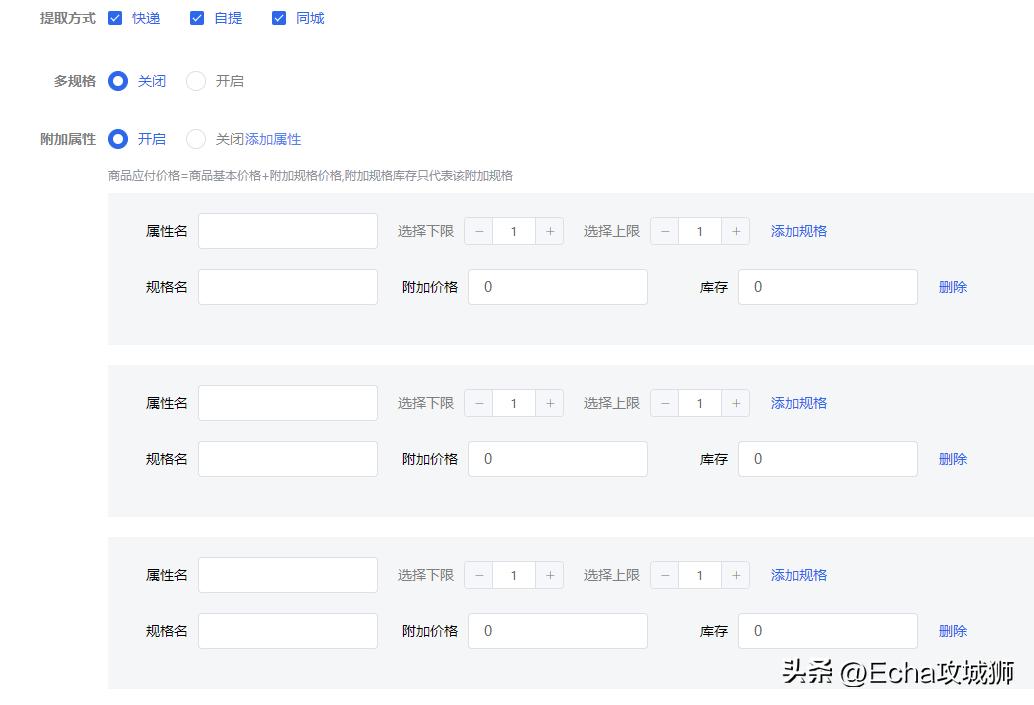The image size is (1034, 705).
Task: Click 删除 in the second attribute block
Action: pyautogui.click(x=952, y=459)
